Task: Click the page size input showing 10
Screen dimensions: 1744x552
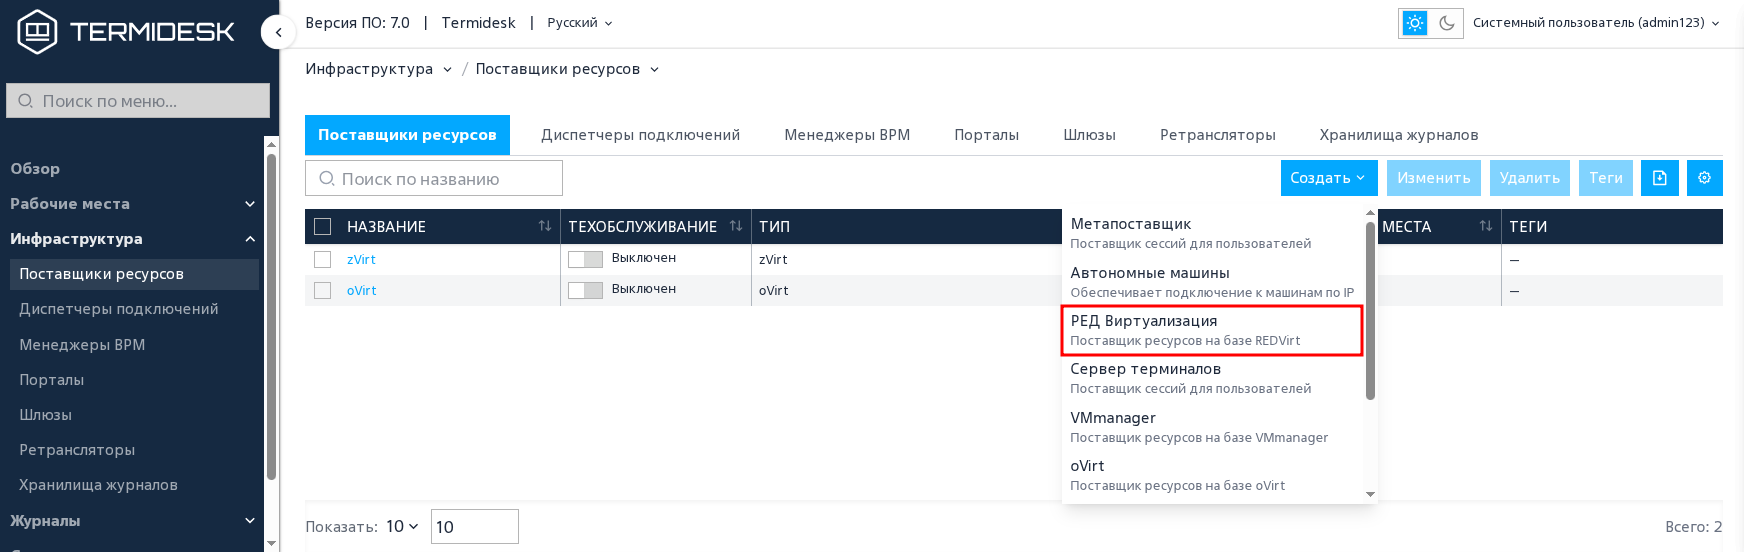Action: point(475,526)
